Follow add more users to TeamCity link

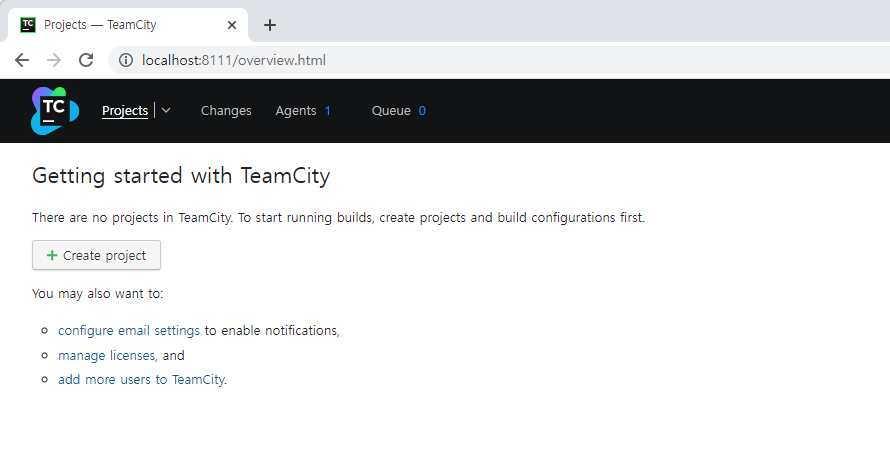[141, 380]
